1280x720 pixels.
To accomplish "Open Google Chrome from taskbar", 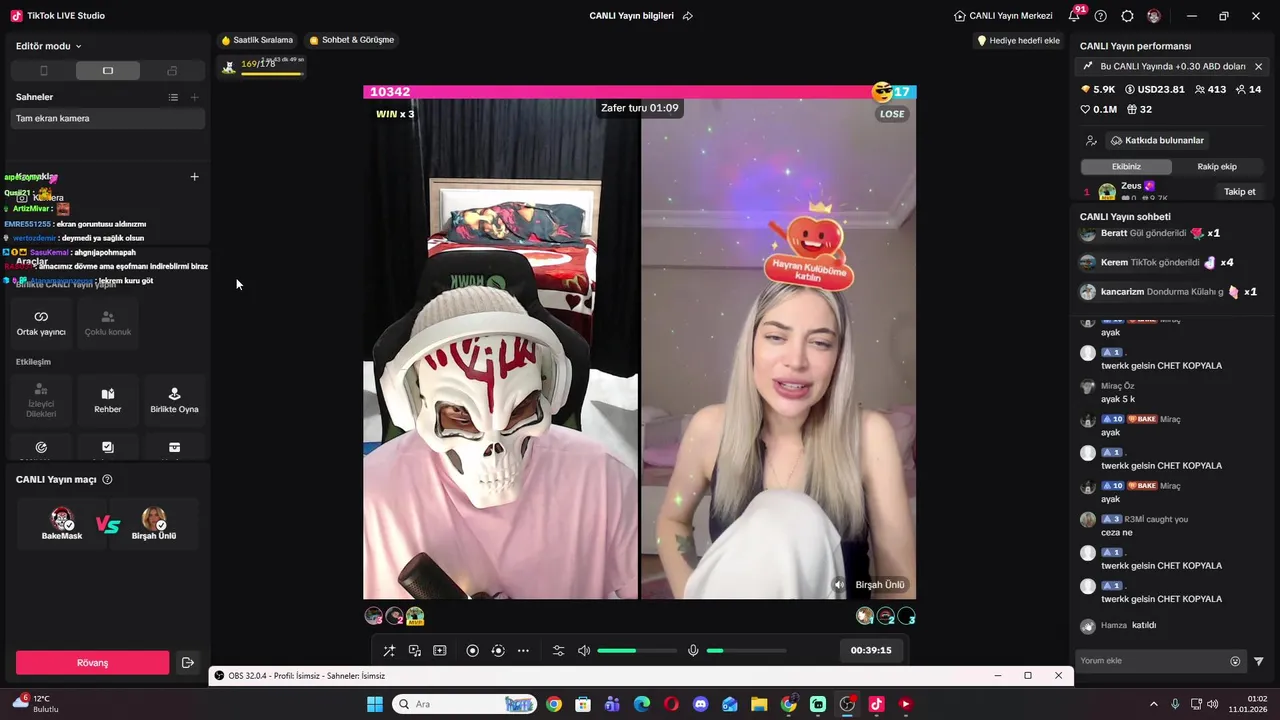I will point(554,704).
